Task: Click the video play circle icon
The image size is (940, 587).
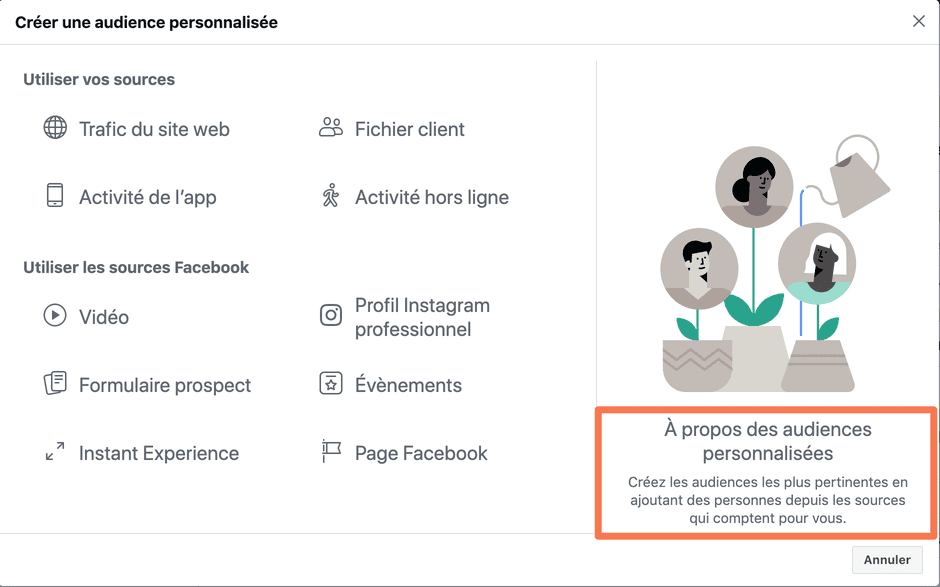Action: click(x=55, y=316)
